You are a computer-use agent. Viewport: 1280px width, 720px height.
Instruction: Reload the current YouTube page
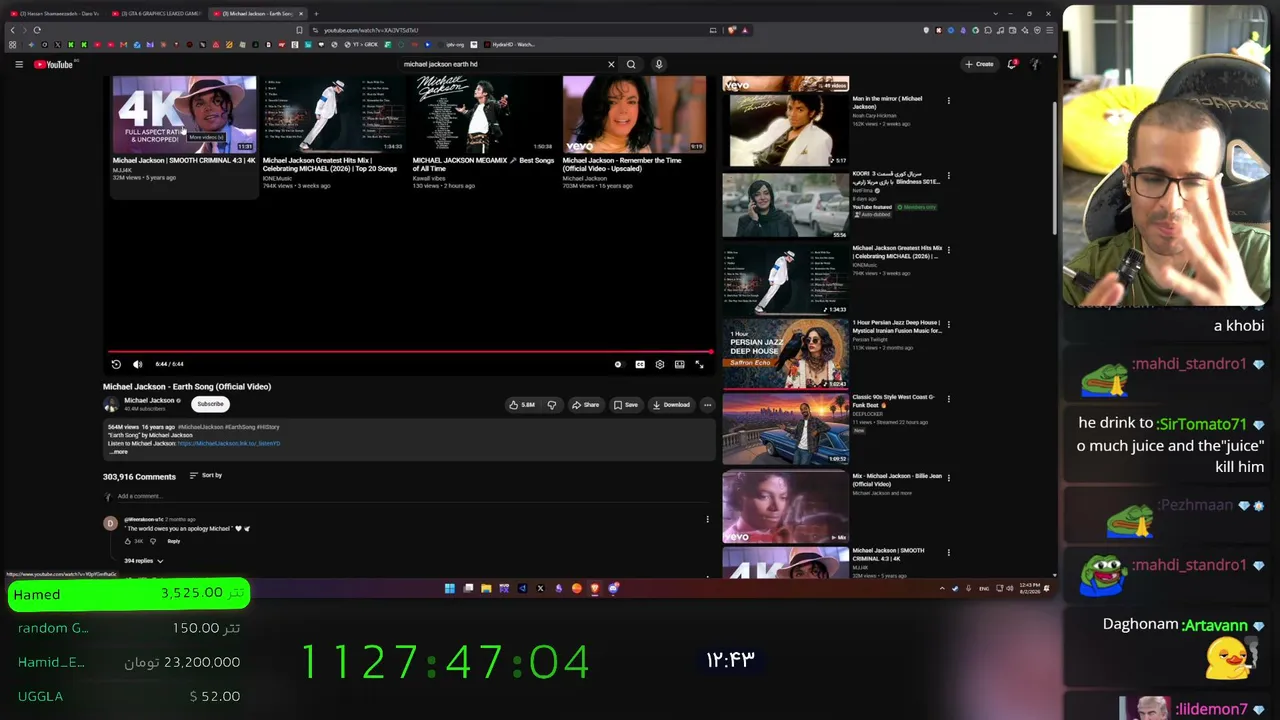(37, 30)
